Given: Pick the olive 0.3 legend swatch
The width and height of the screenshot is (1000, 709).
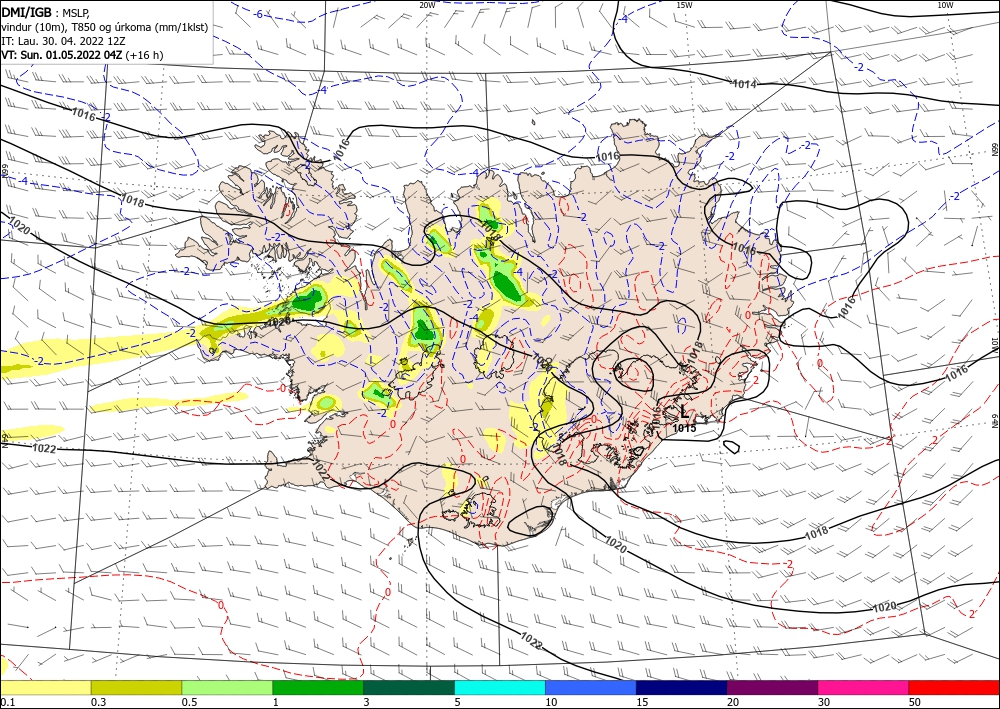Looking at the screenshot, I should pos(136,687).
